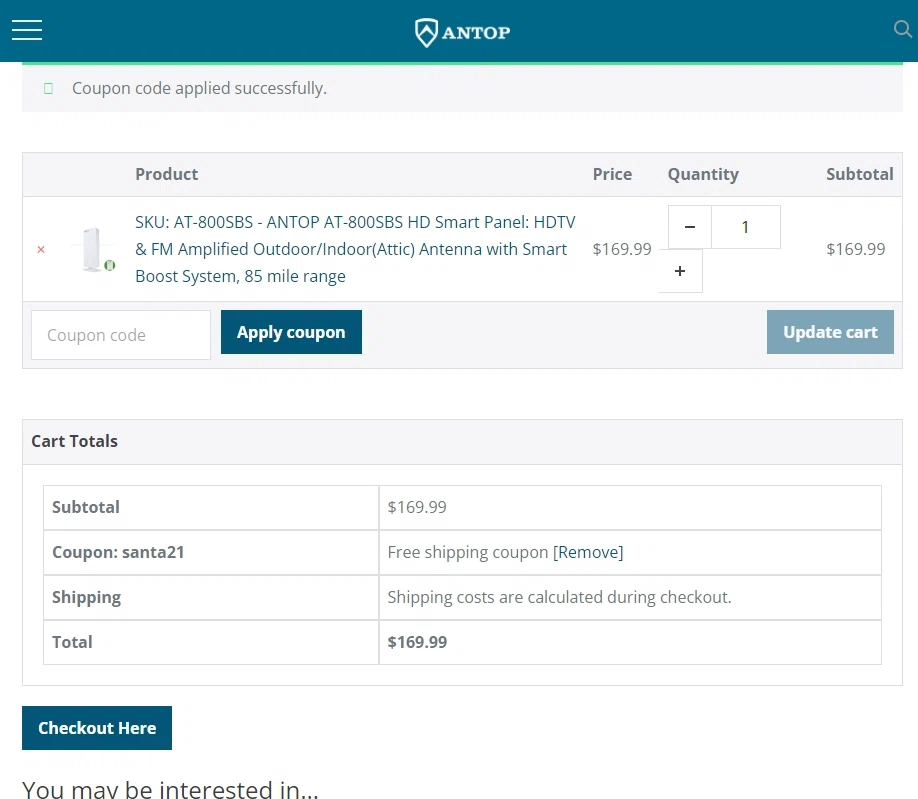The height and width of the screenshot is (799, 918).
Task: Select the product price $169.99 in Price column
Action: [x=622, y=249]
